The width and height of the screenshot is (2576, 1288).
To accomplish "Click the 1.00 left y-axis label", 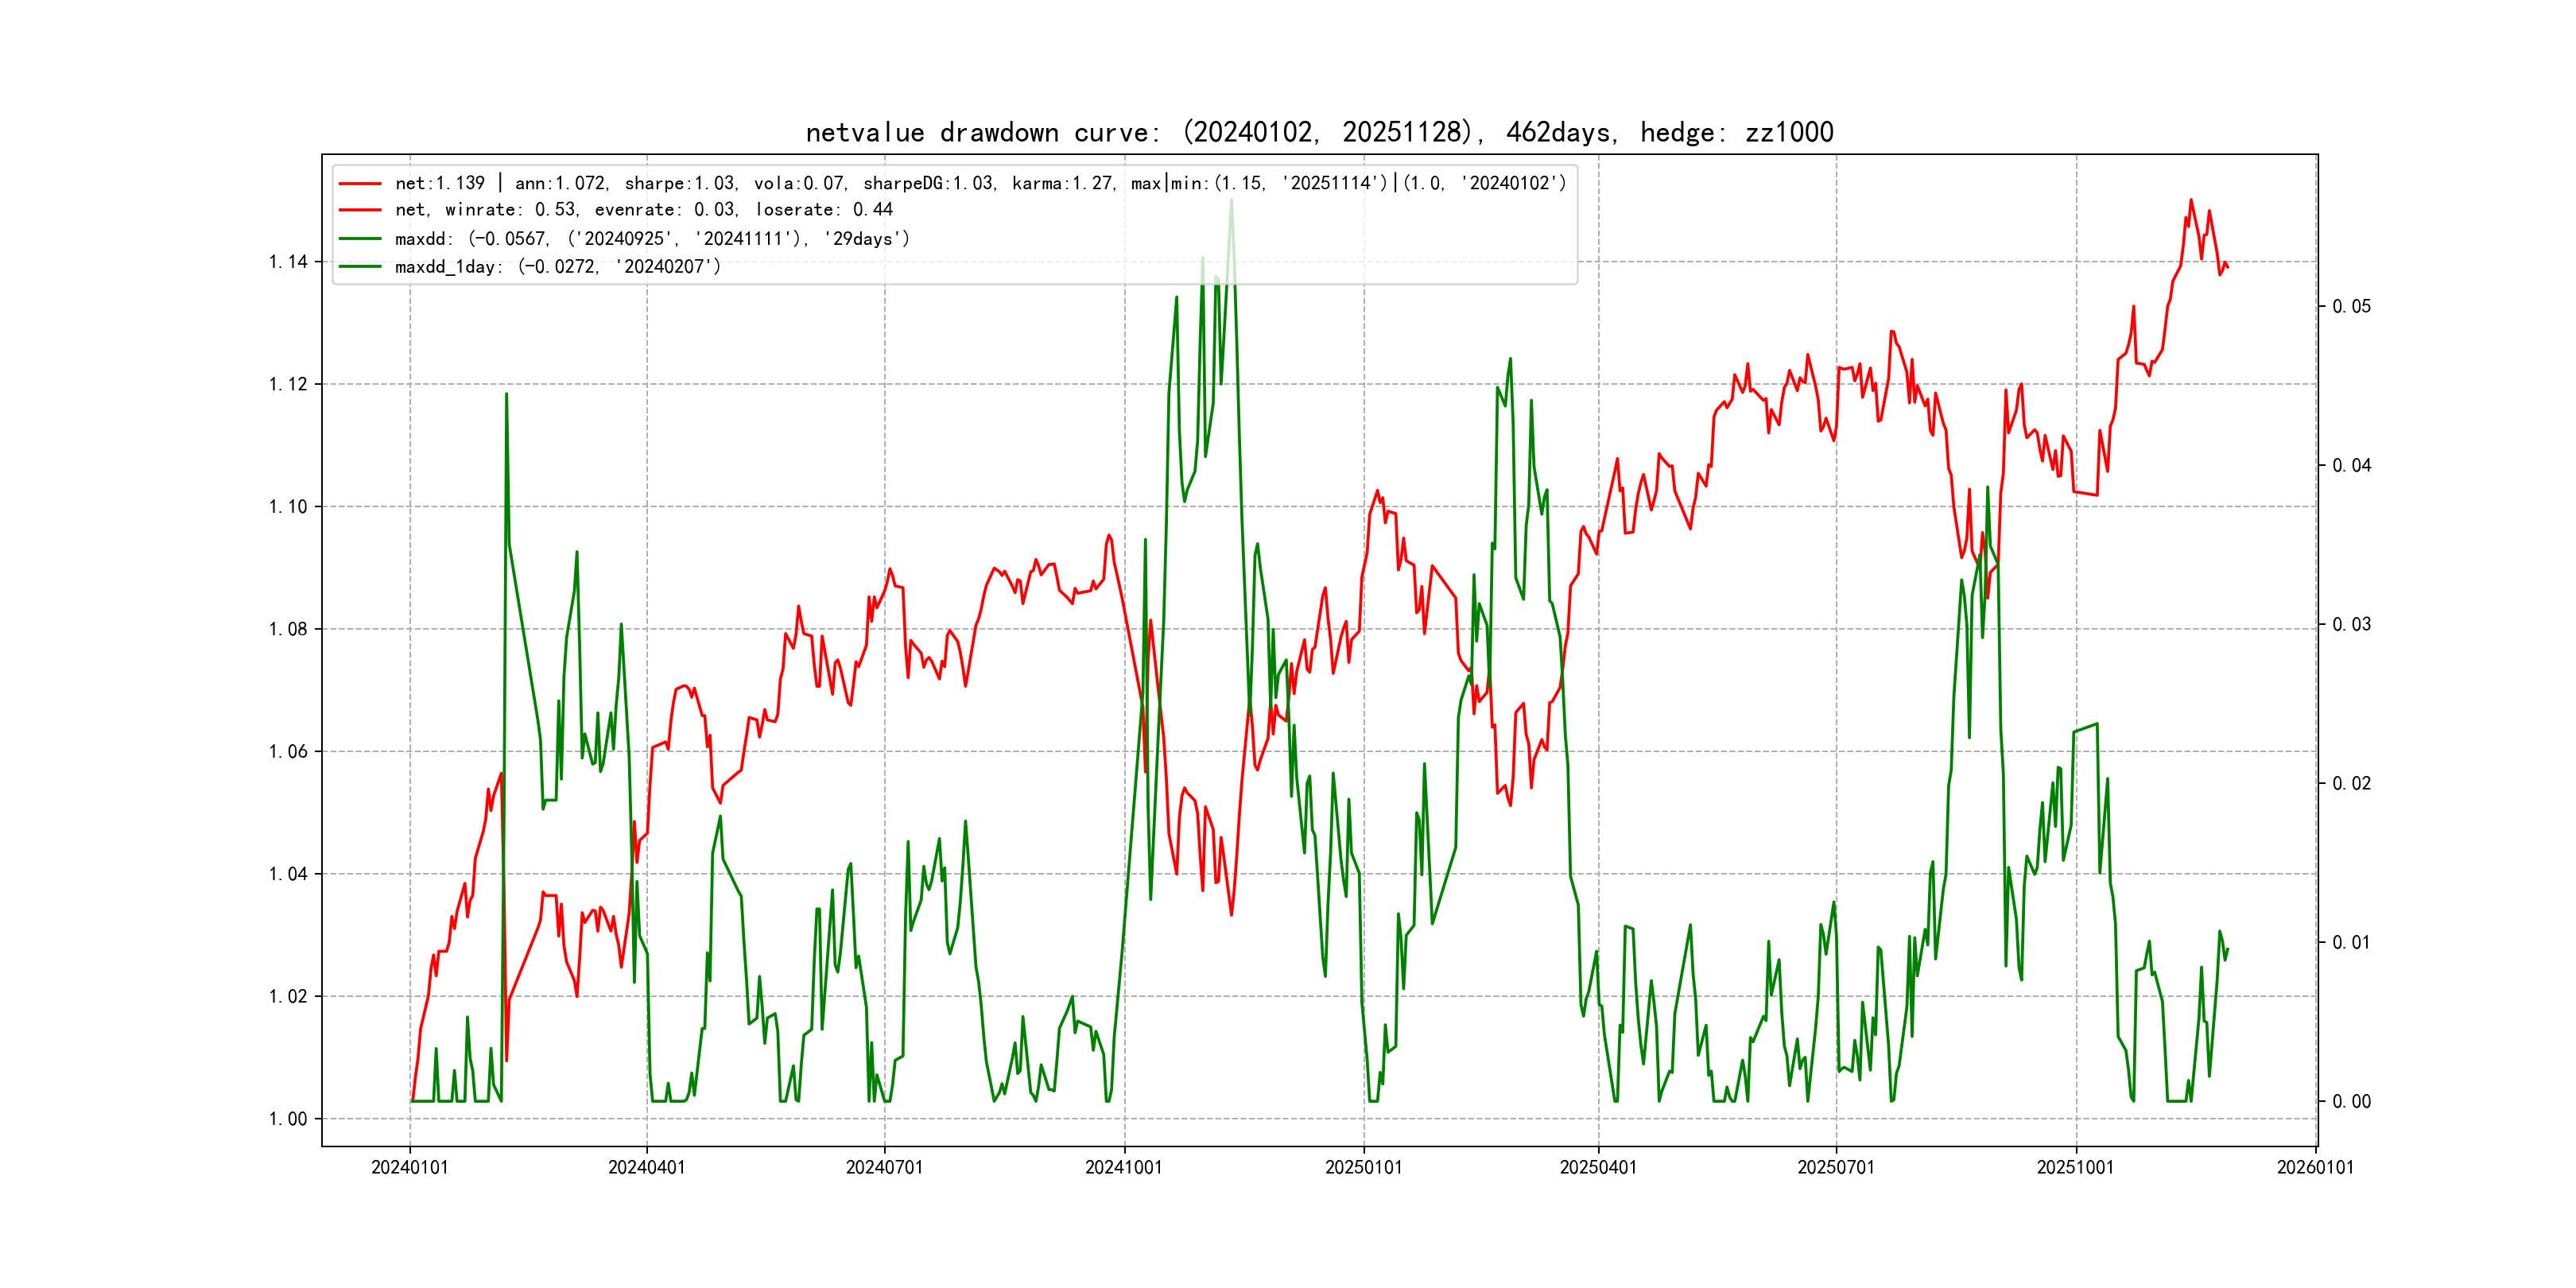I will 288,1119.
